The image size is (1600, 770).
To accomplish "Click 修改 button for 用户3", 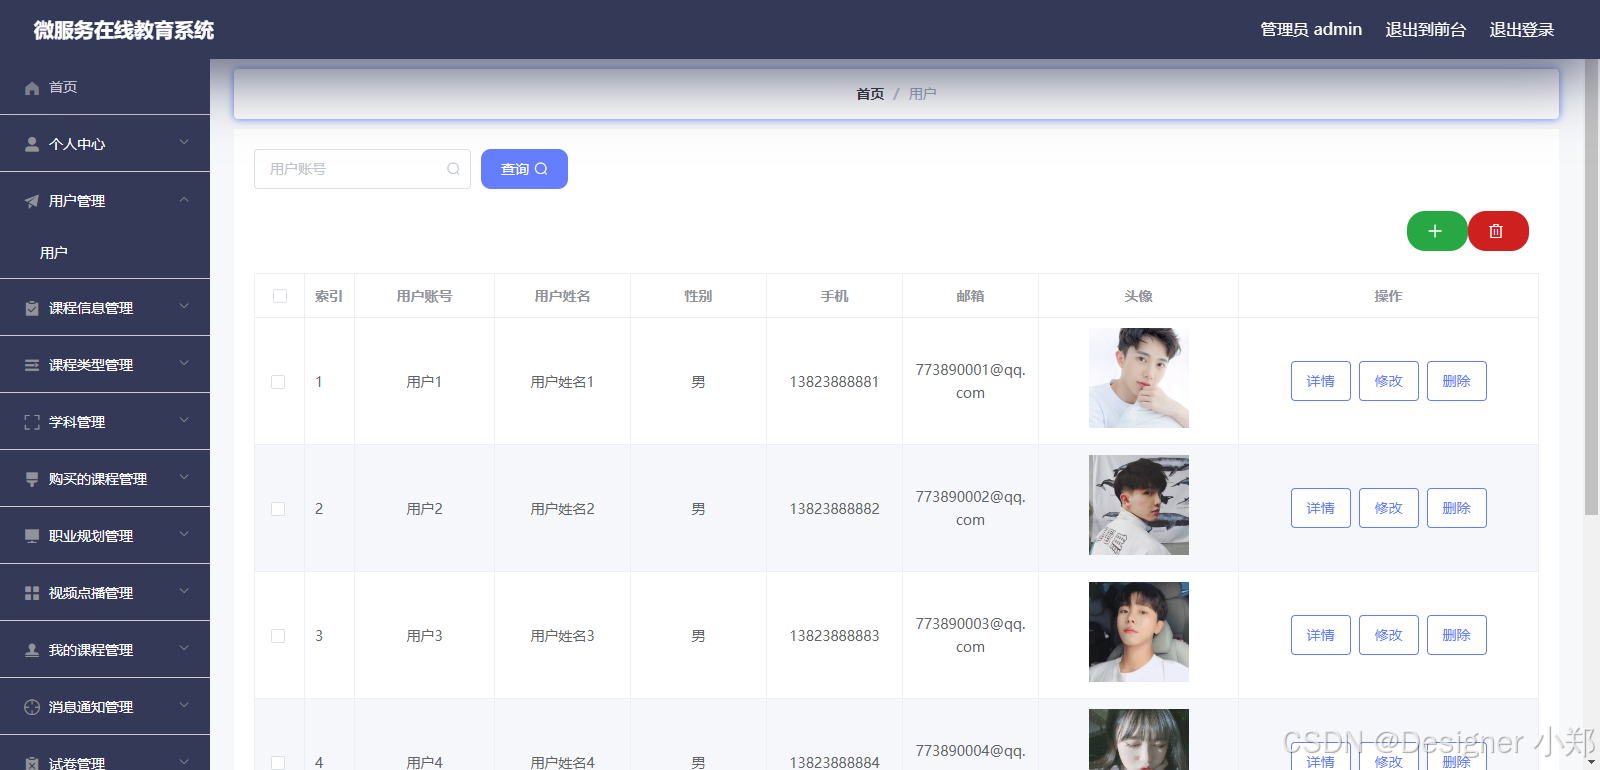I will [x=1389, y=635].
